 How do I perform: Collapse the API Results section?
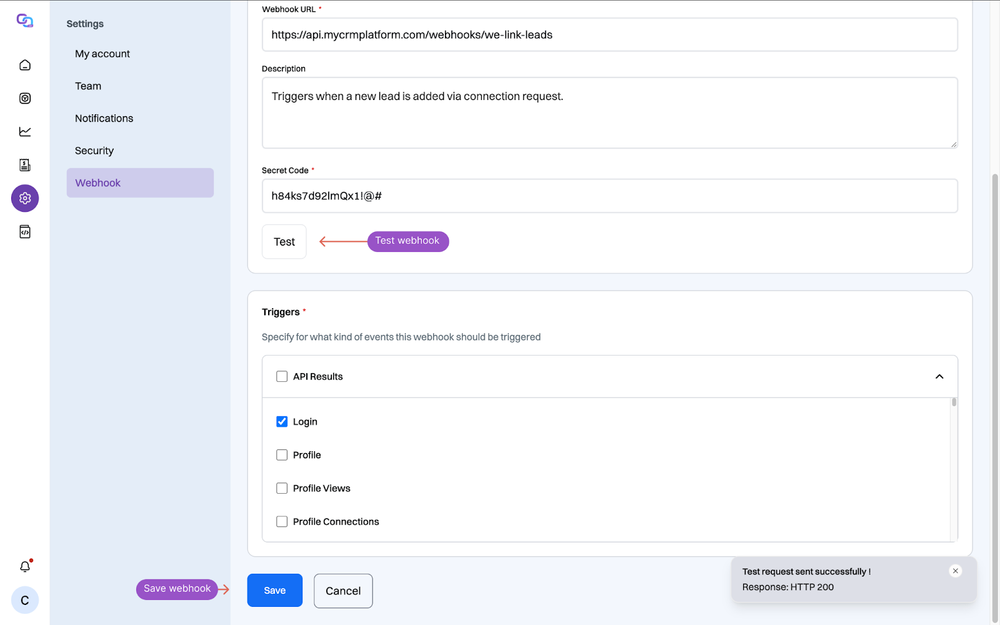[x=938, y=376]
